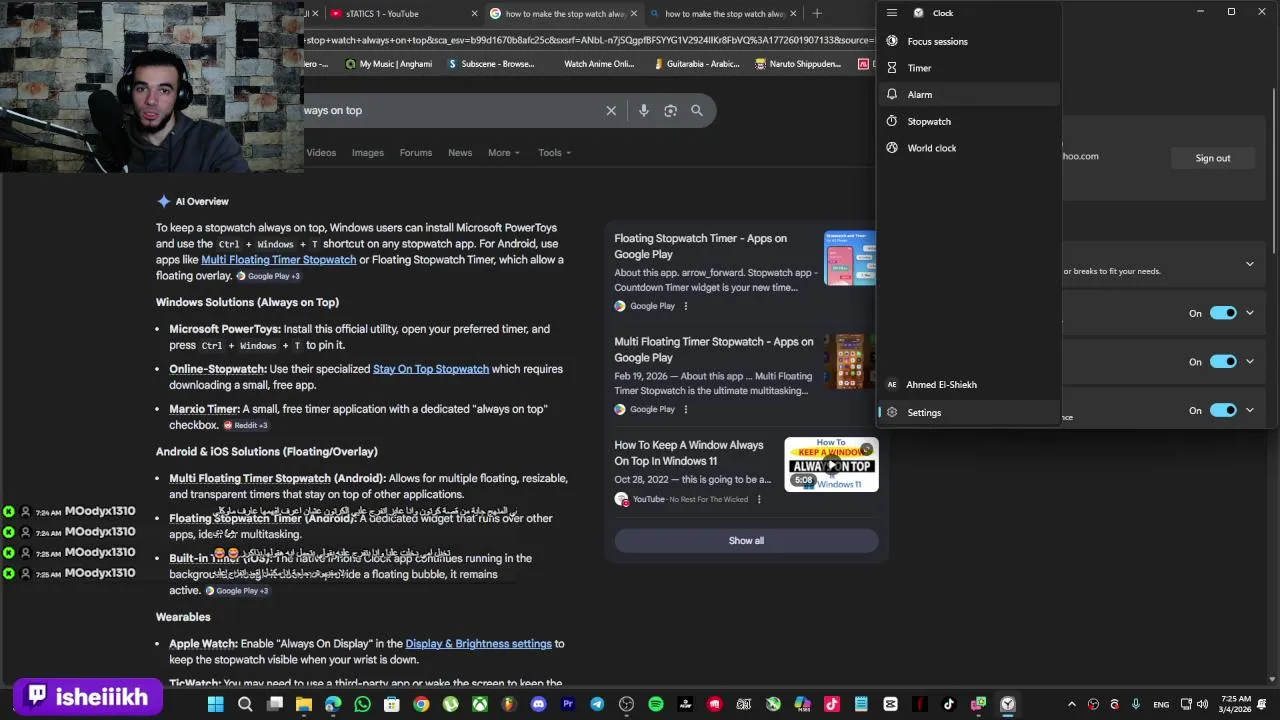The height and width of the screenshot is (720, 1280).
Task: Select Settings in the Clock navigation pane
Action: point(968,412)
